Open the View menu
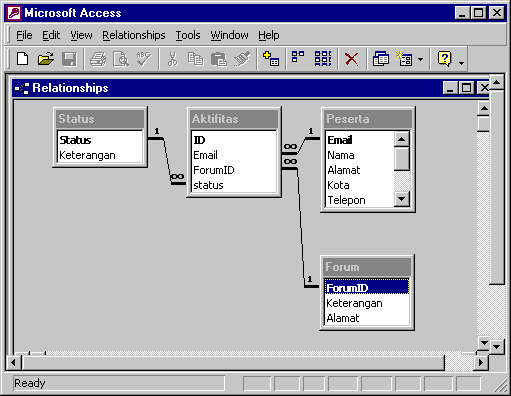511x396 pixels. pyautogui.click(x=81, y=35)
